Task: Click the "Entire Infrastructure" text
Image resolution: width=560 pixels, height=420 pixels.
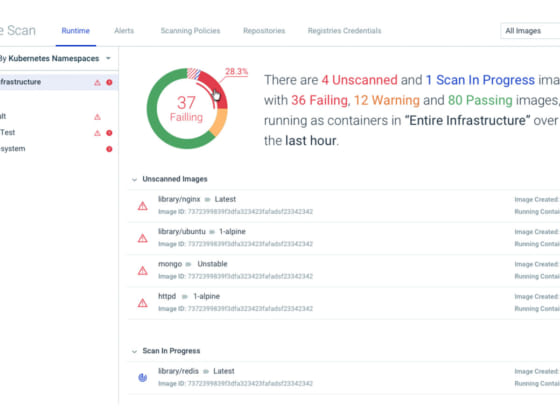Action: pyautogui.click(x=467, y=121)
